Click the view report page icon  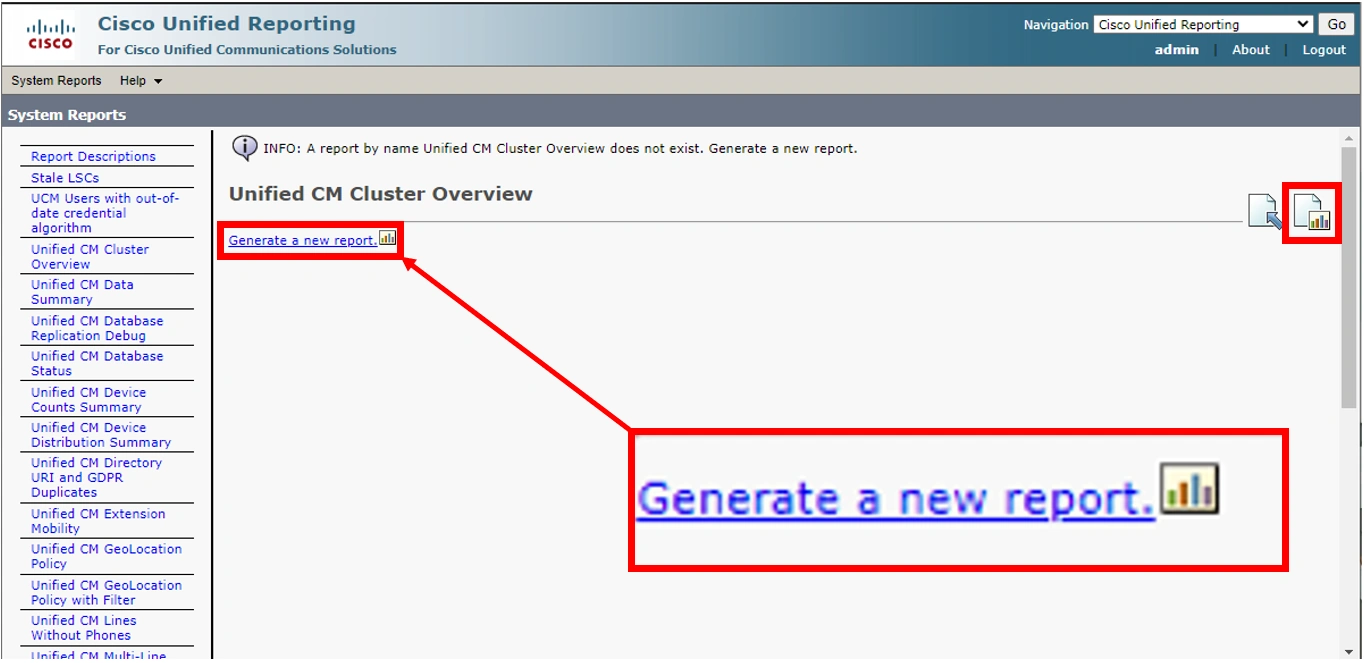(1265, 211)
